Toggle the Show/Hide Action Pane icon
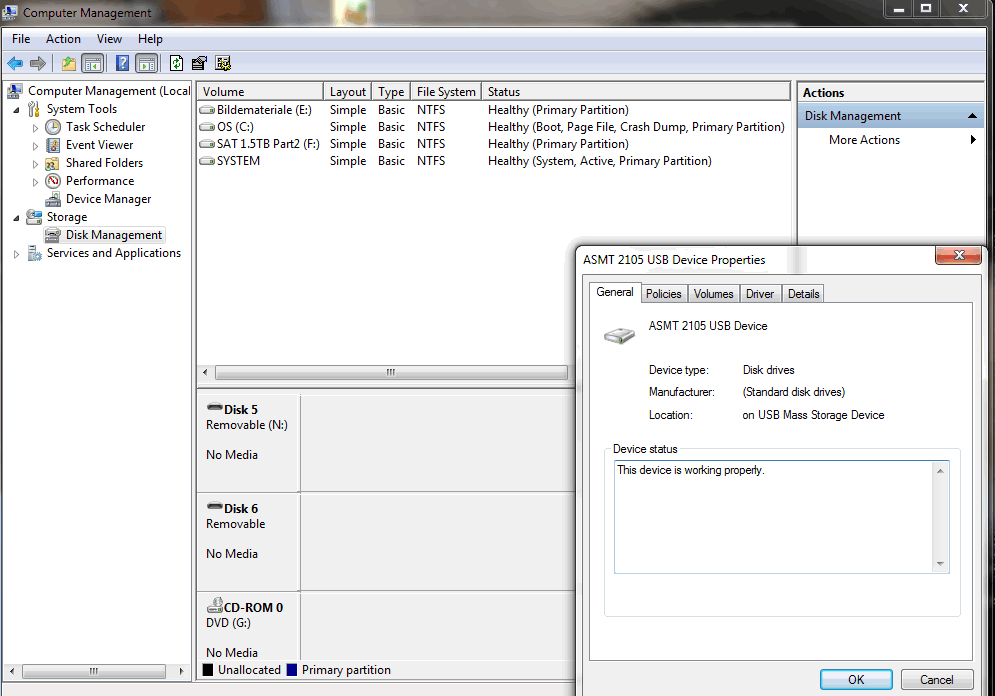This screenshot has width=995, height=696. [x=147, y=63]
